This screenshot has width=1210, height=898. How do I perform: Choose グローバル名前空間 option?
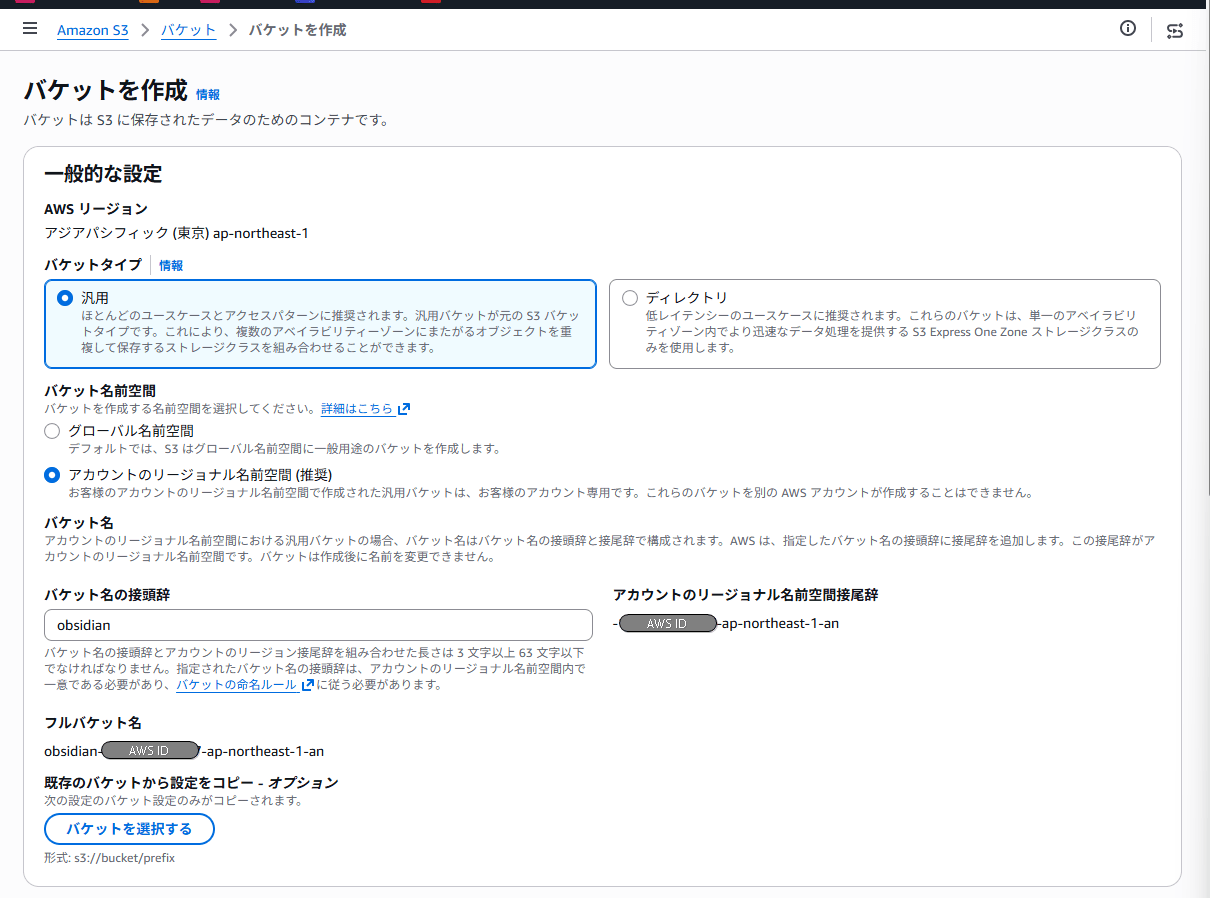[52, 431]
